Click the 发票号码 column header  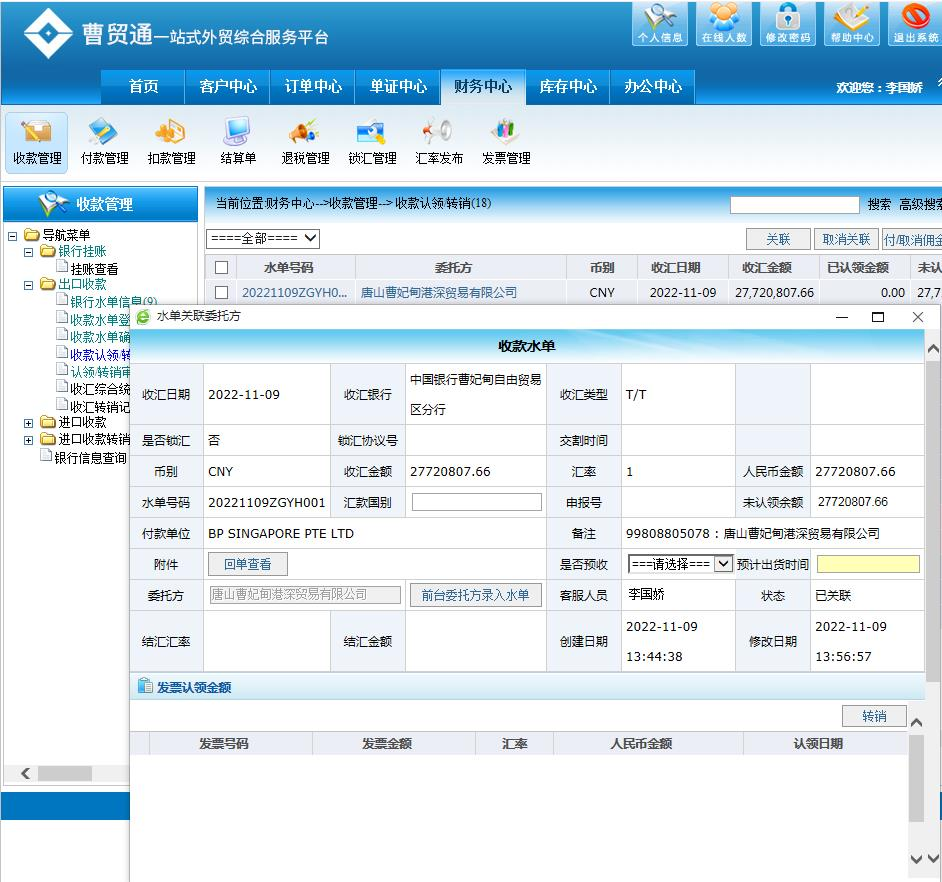[x=223, y=744]
